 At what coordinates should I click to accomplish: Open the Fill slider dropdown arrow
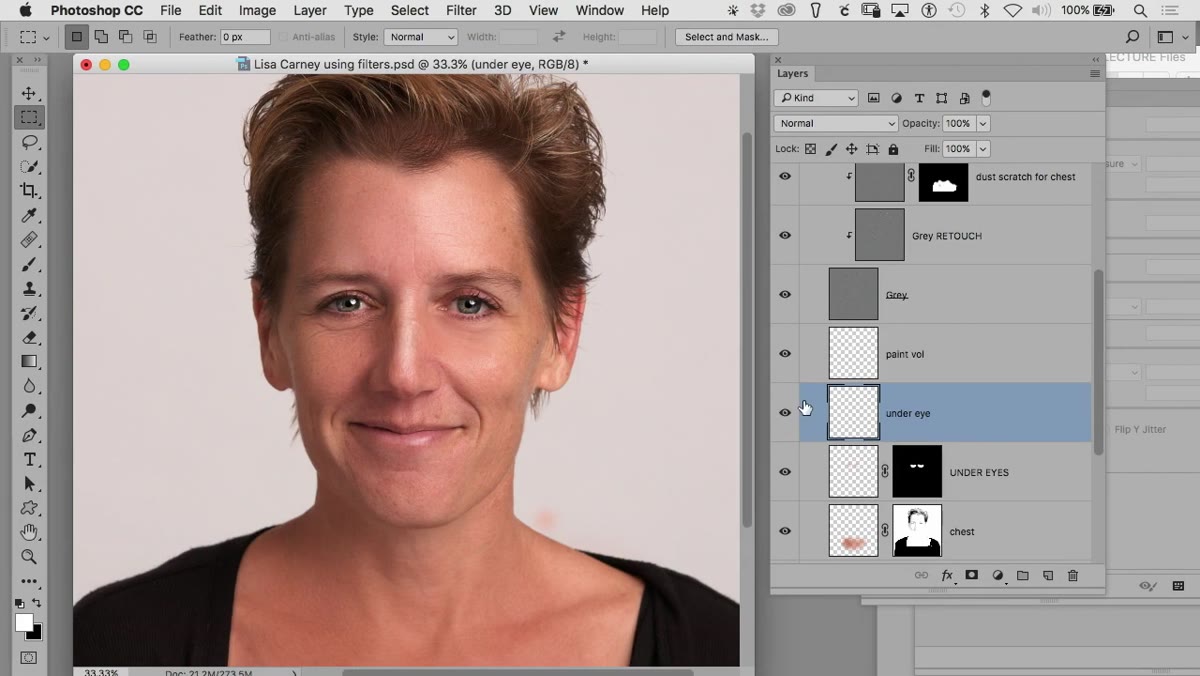(983, 149)
